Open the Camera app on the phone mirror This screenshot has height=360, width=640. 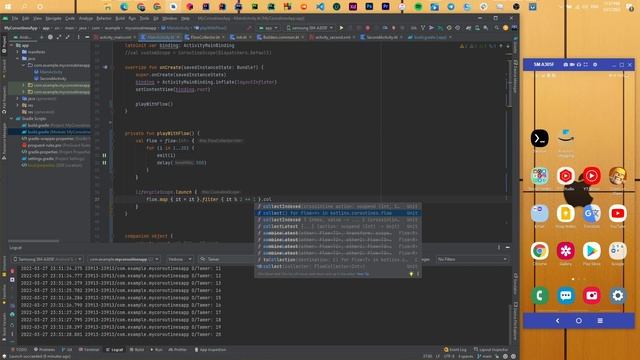click(x=591, y=296)
